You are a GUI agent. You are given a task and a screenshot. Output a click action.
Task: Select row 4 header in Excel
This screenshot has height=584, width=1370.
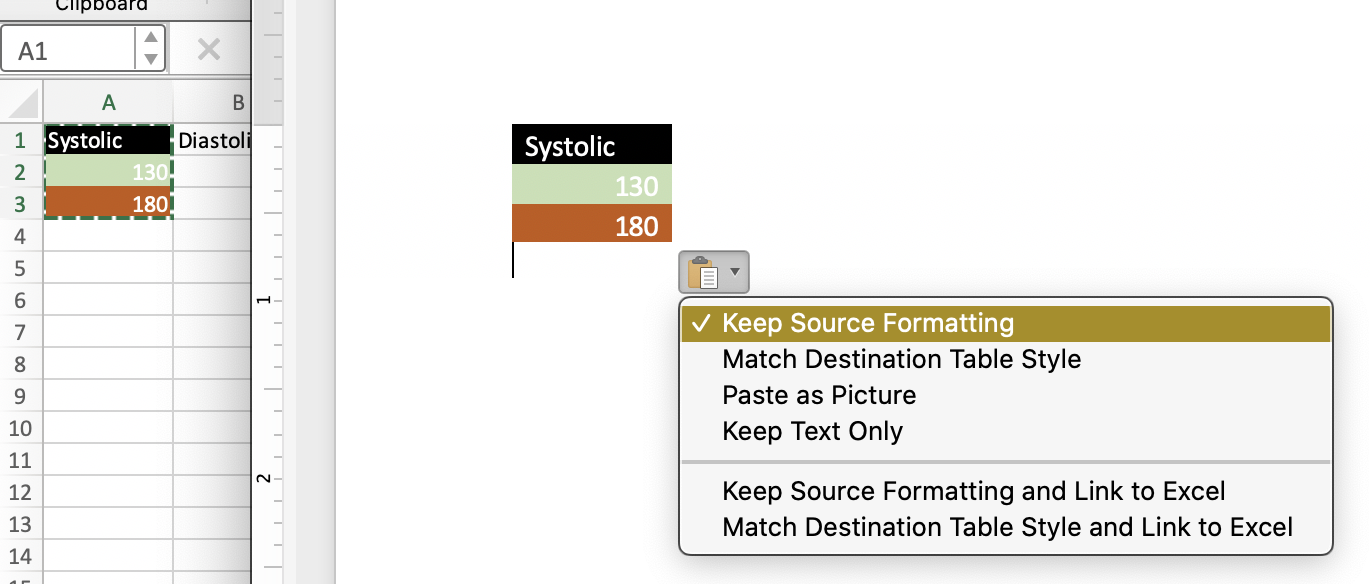pyautogui.click(x=20, y=237)
